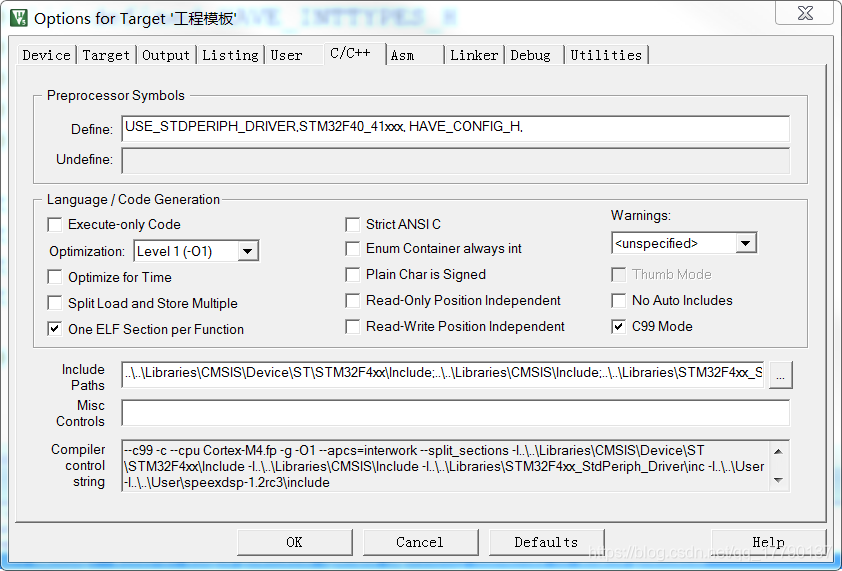Click the Keil uVision icon in title bar

point(19,18)
